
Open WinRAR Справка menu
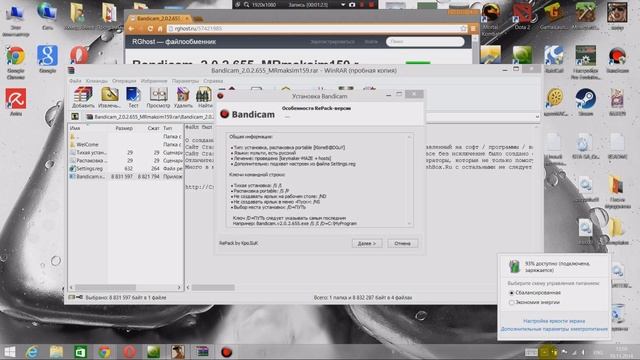213,81
